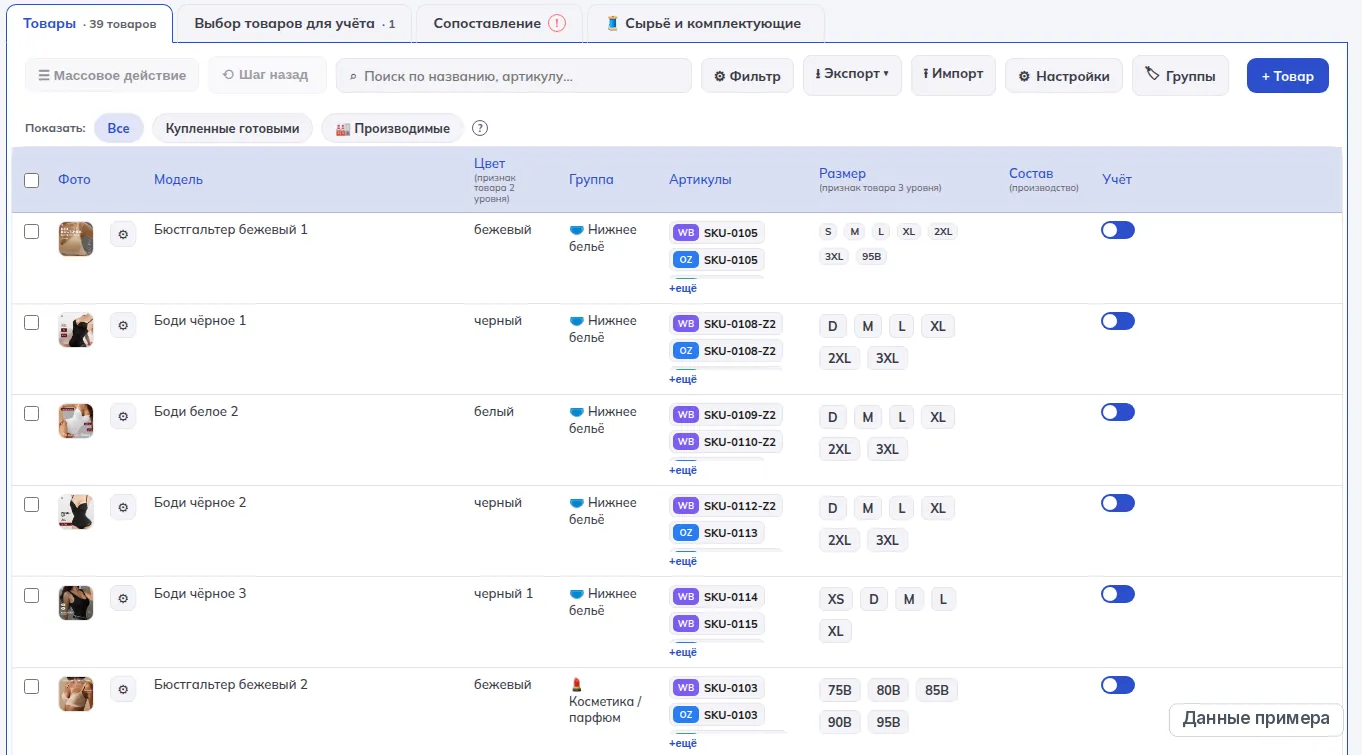Open gear menu for Бюстгальтер бежевый 2
The width and height of the screenshot is (1362, 755).
coord(123,689)
